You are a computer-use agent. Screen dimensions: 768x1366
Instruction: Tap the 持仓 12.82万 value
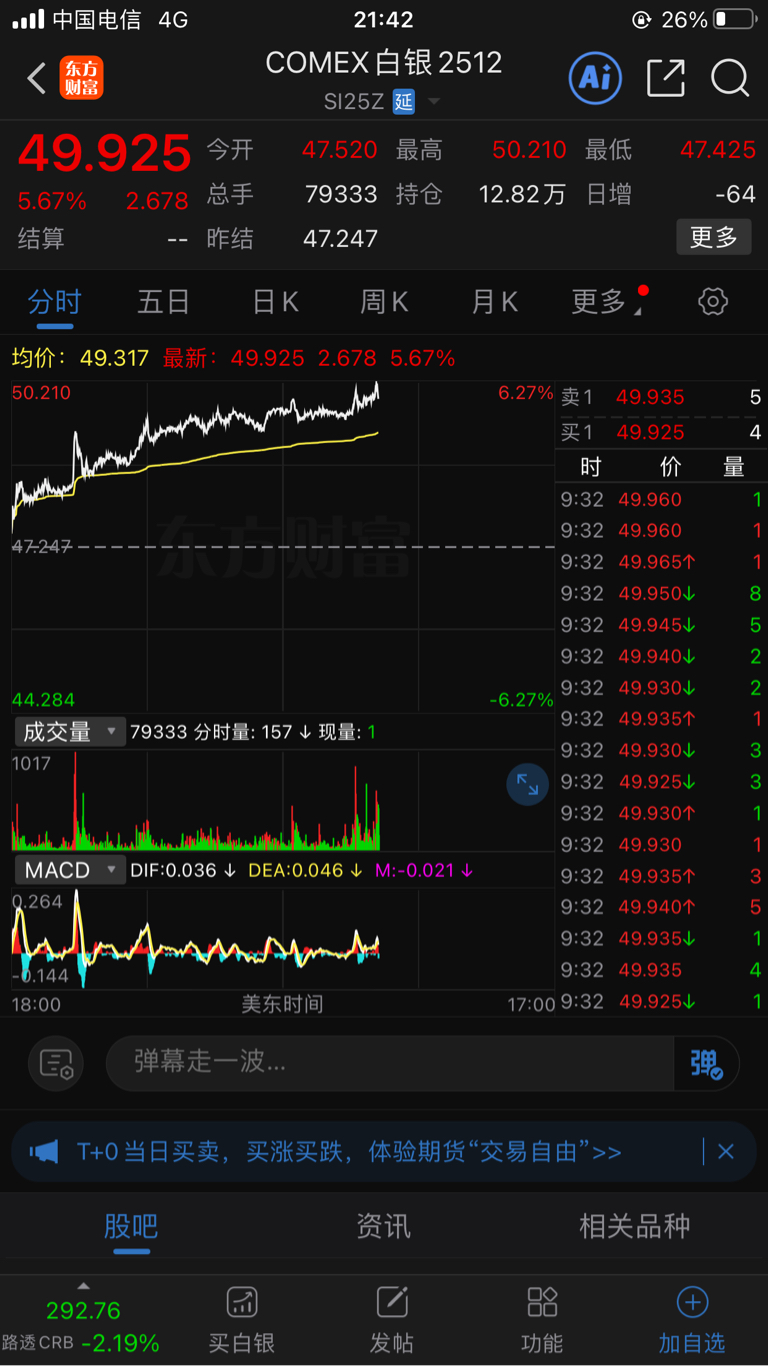(522, 194)
